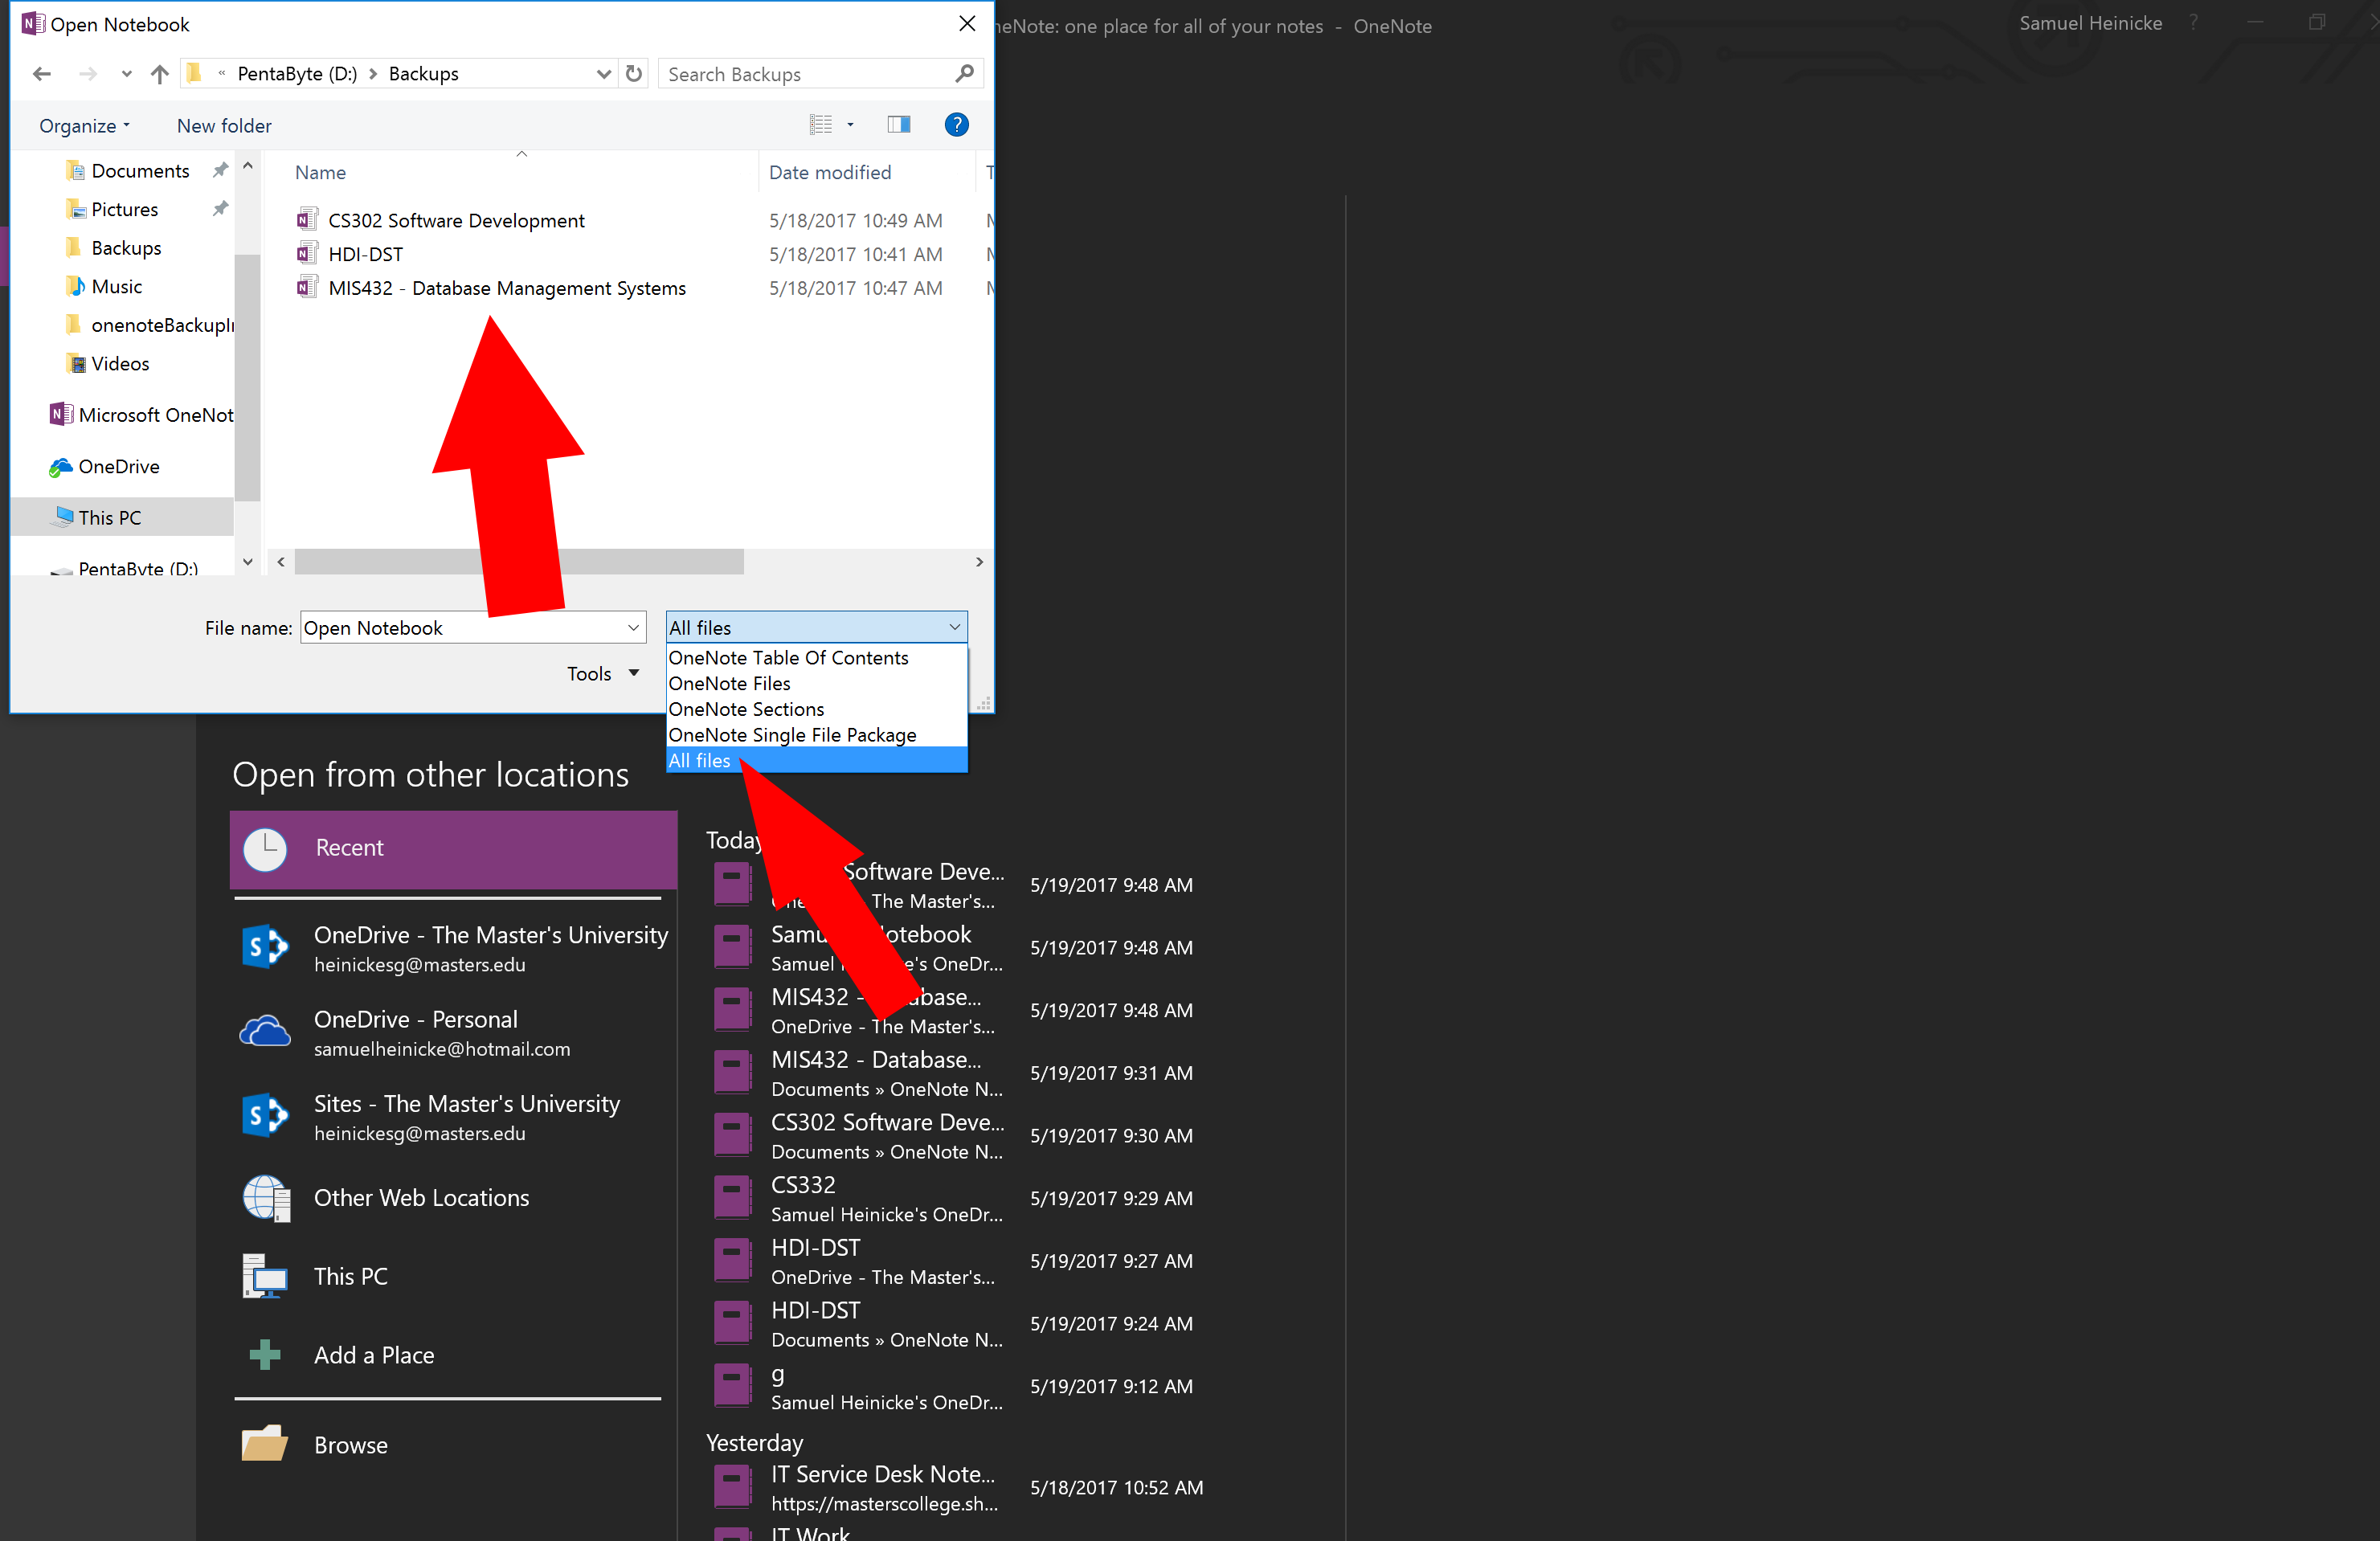Click the Back navigation arrow
This screenshot has height=1541, width=2380.
click(41, 74)
